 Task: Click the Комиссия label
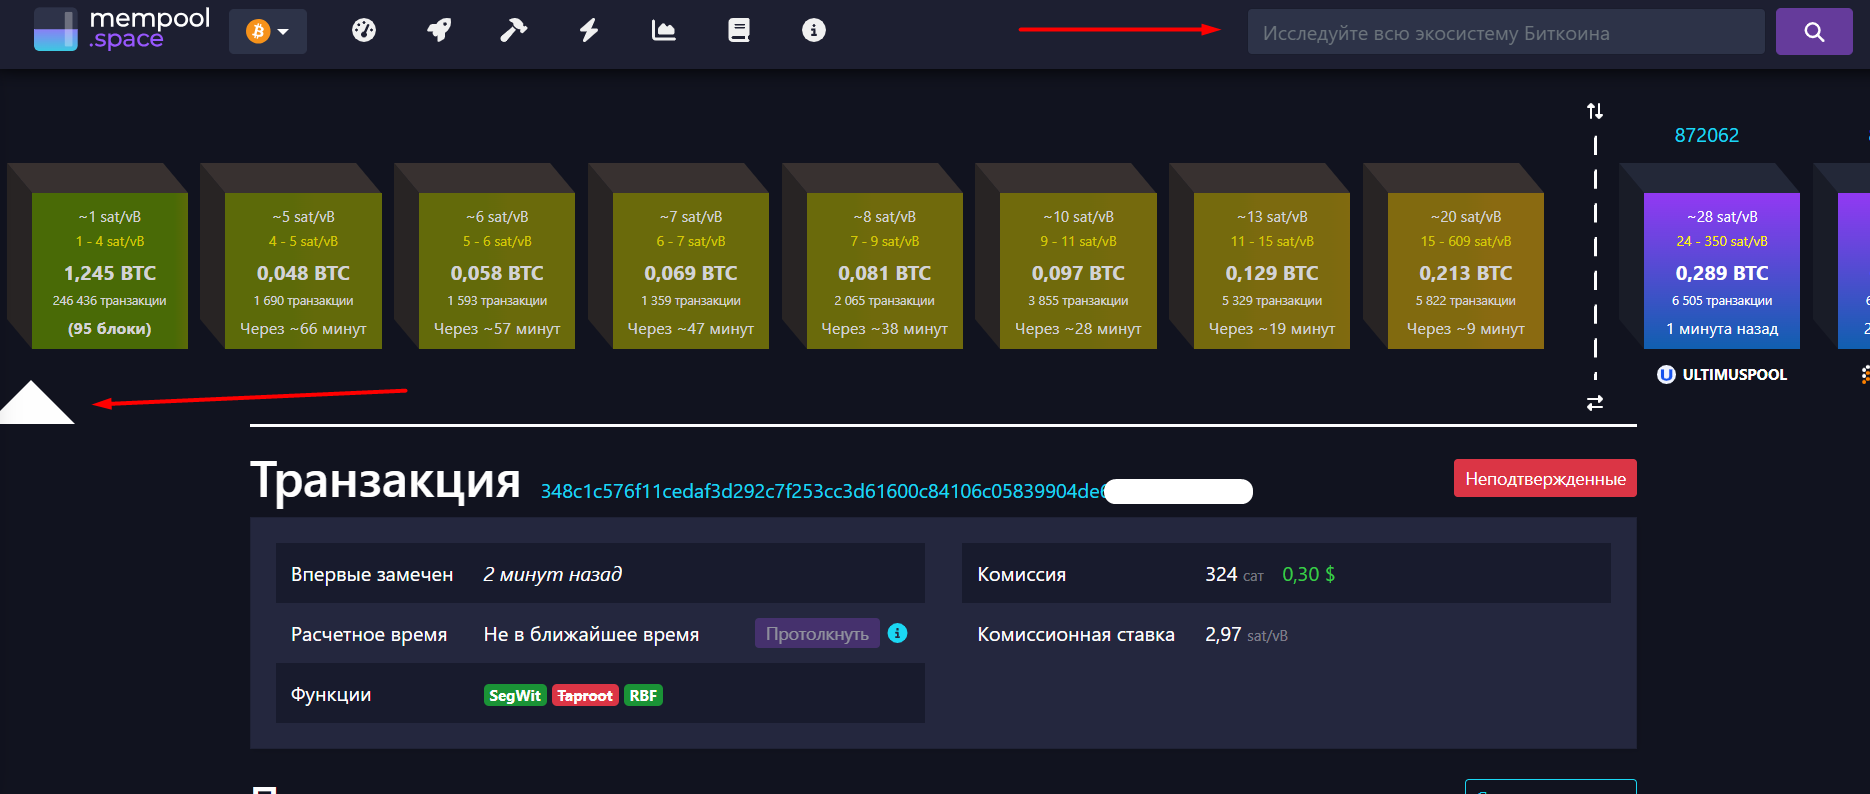[1021, 575]
